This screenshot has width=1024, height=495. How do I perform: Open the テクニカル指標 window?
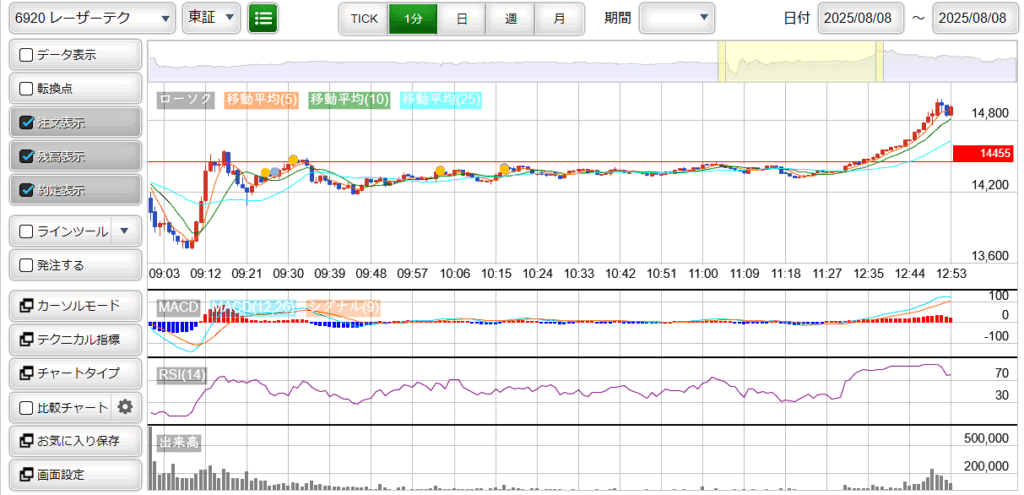click(x=75, y=339)
